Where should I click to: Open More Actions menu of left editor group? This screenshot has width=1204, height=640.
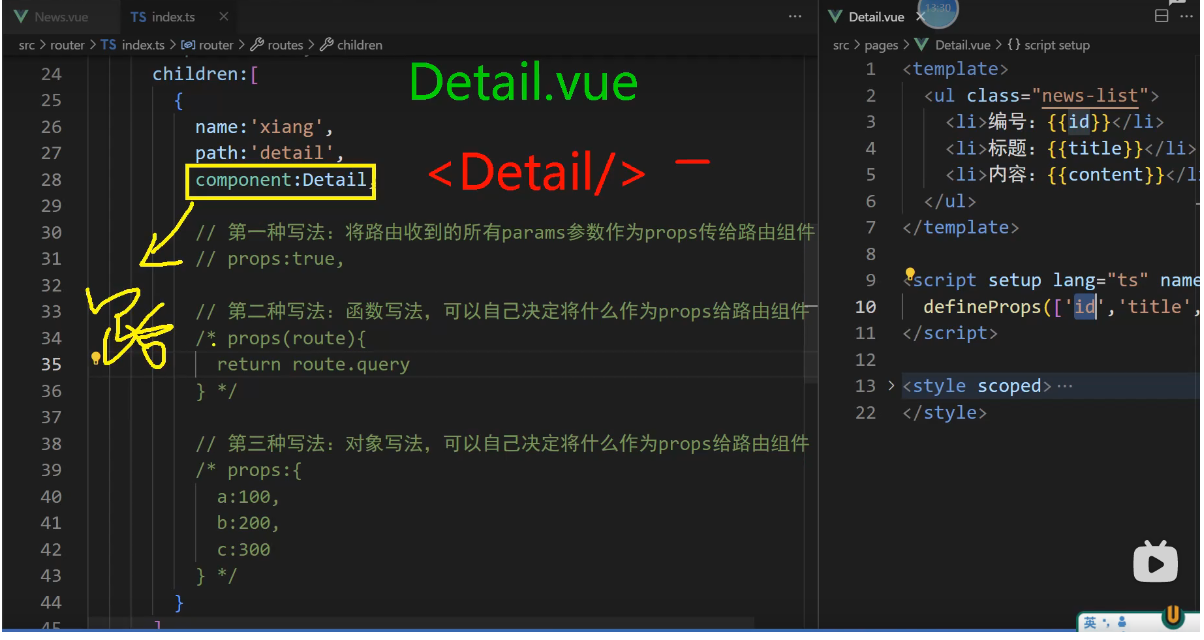[x=795, y=17]
